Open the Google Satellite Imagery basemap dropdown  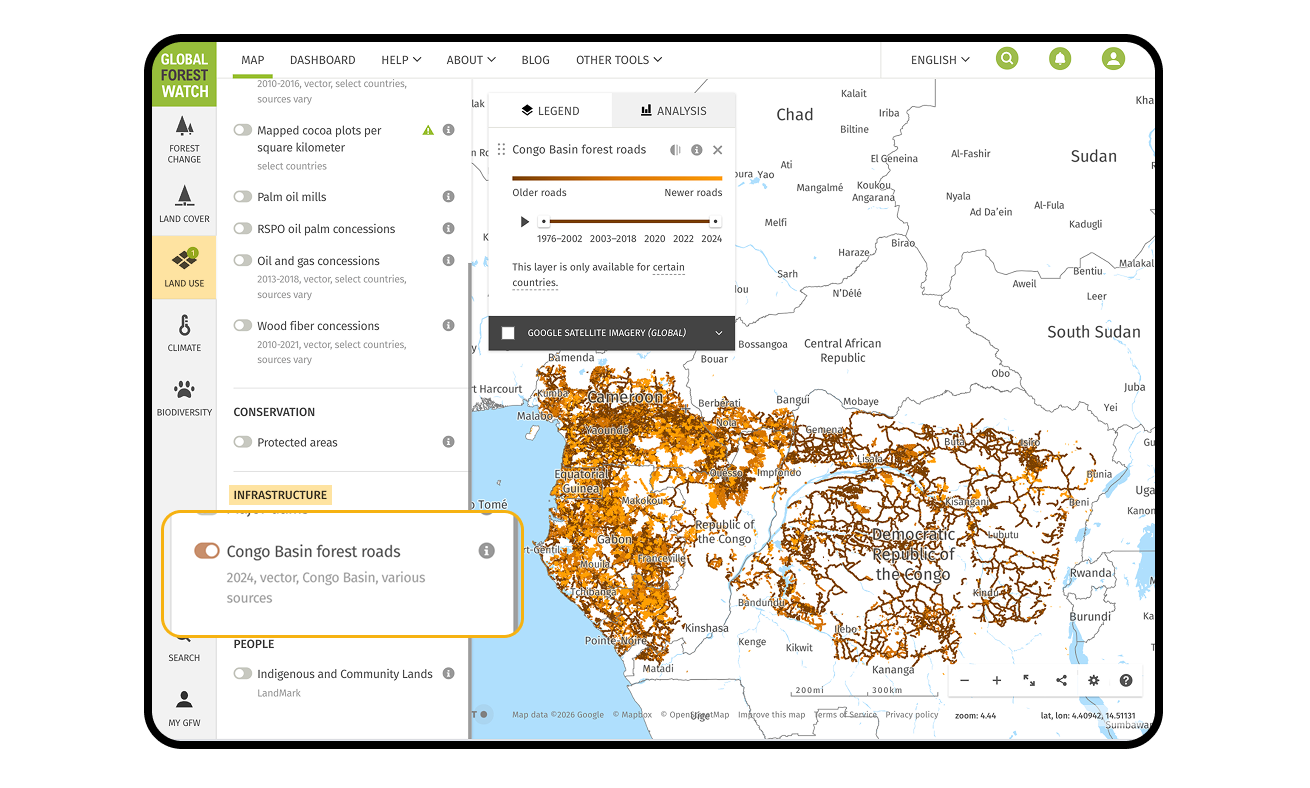pyautogui.click(x=718, y=333)
